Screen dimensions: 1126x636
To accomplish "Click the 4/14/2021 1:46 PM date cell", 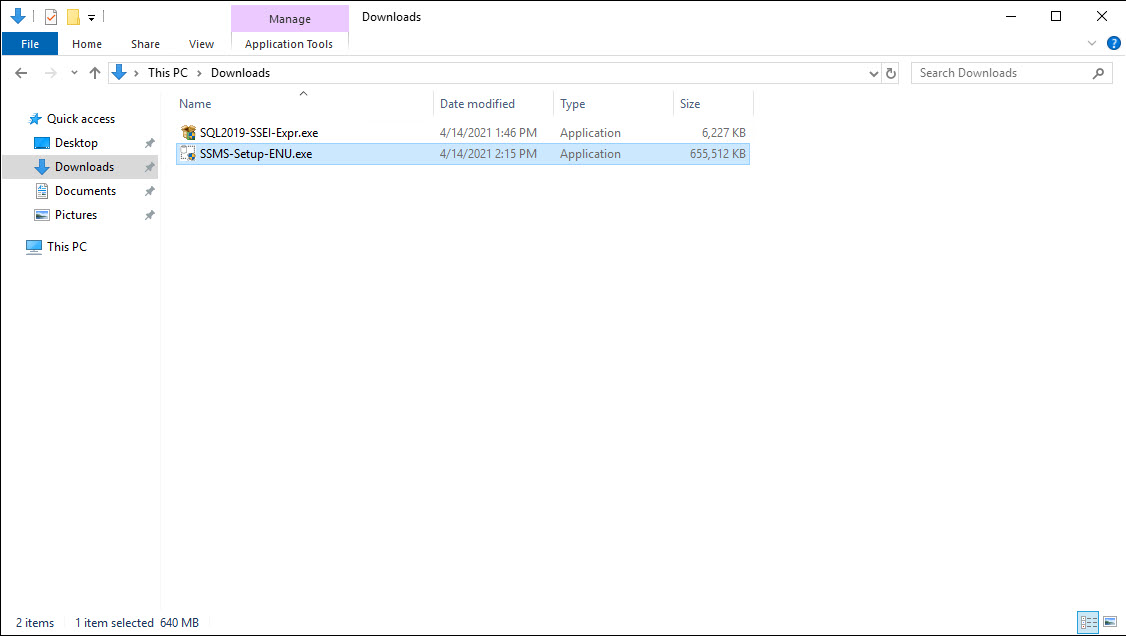I will coord(488,133).
